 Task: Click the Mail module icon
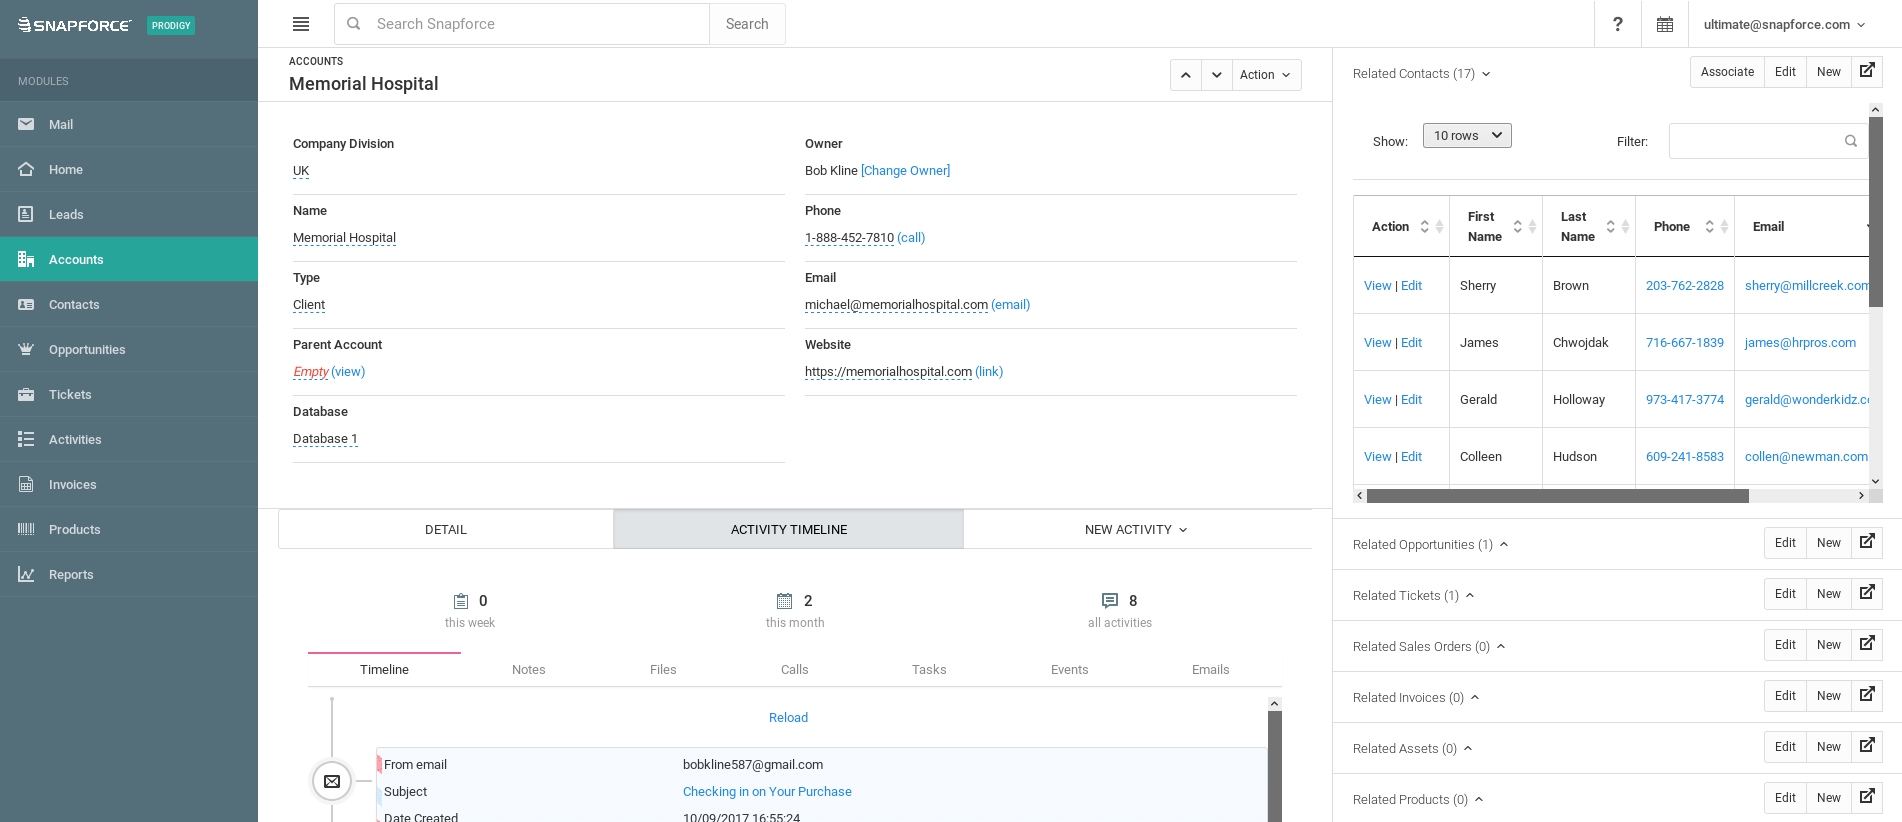tap(26, 124)
